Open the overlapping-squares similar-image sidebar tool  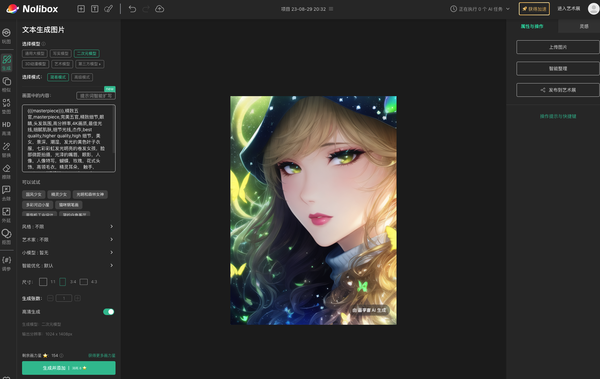7,84
